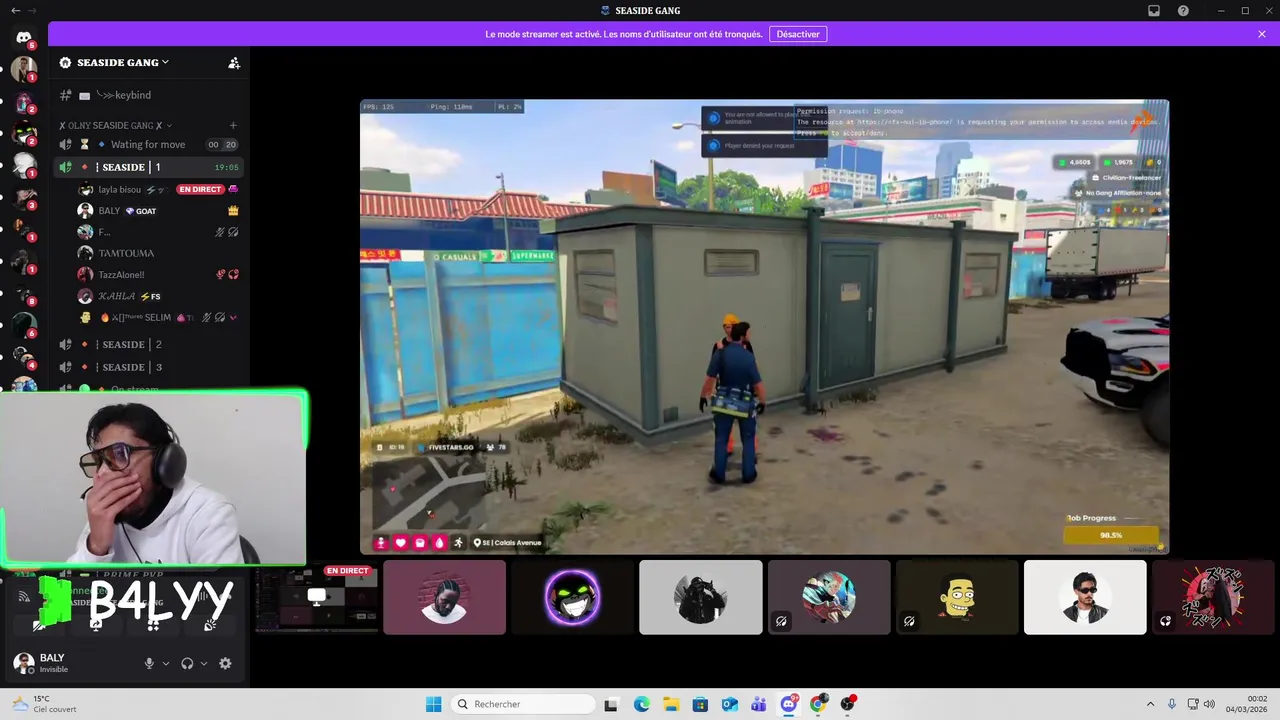Screen dimensions: 1280x720
Task: Click EN DIRECT badge next to layla bisou
Action: coord(200,189)
